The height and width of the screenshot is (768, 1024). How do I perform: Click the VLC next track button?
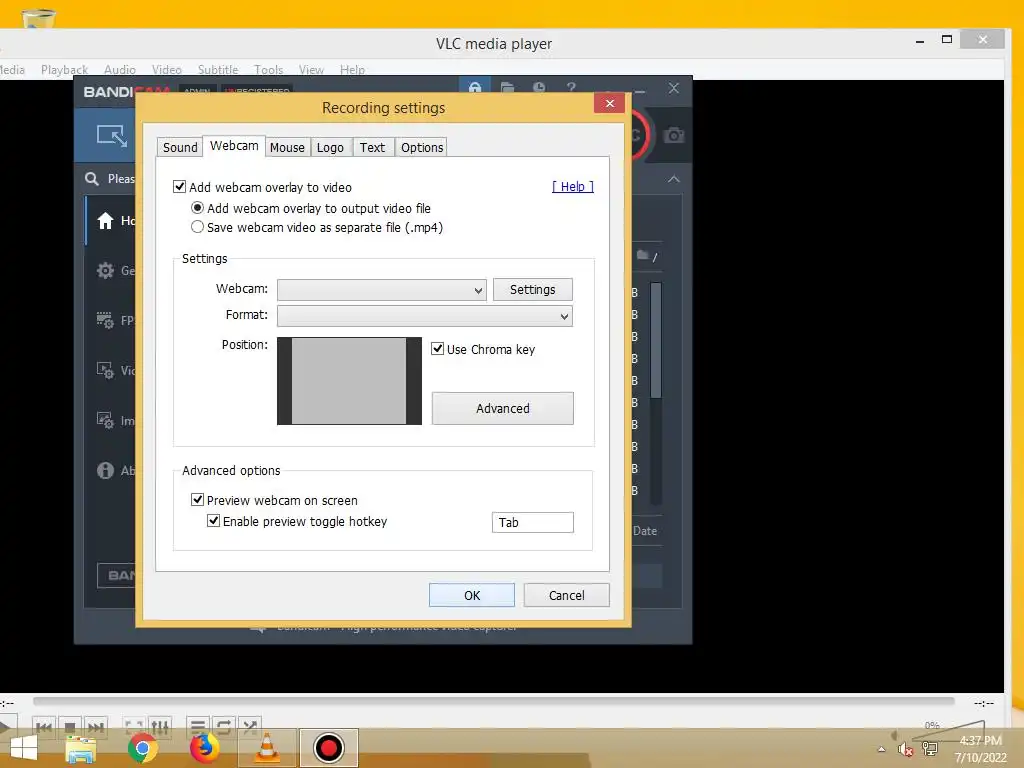(x=95, y=727)
